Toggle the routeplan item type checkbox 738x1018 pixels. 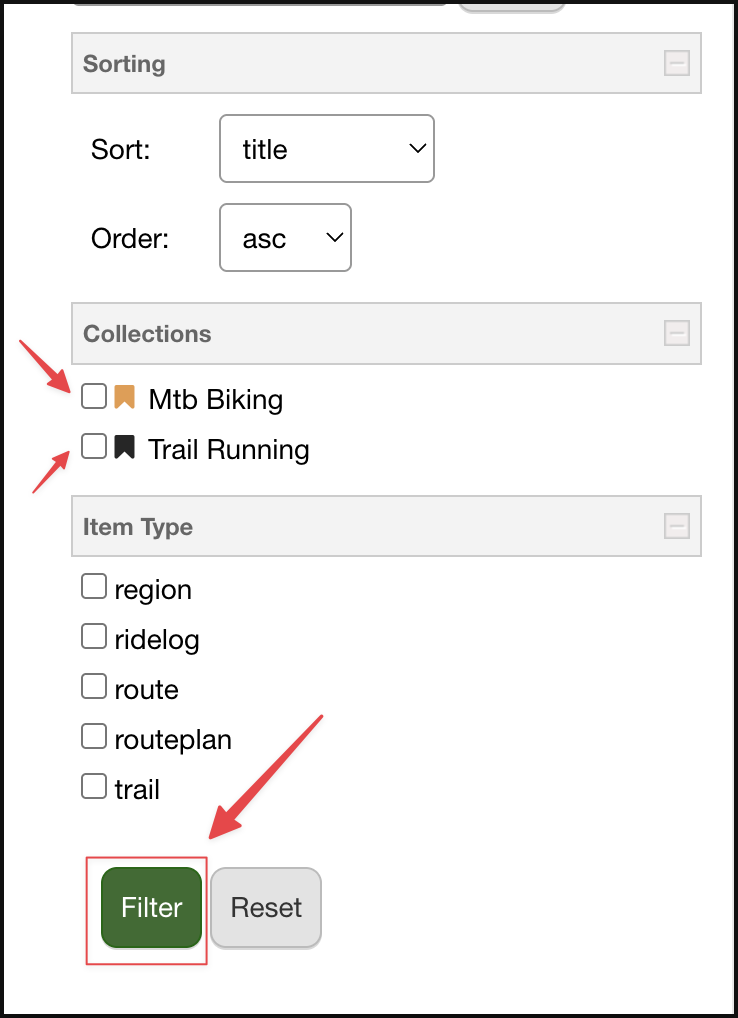pos(94,737)
